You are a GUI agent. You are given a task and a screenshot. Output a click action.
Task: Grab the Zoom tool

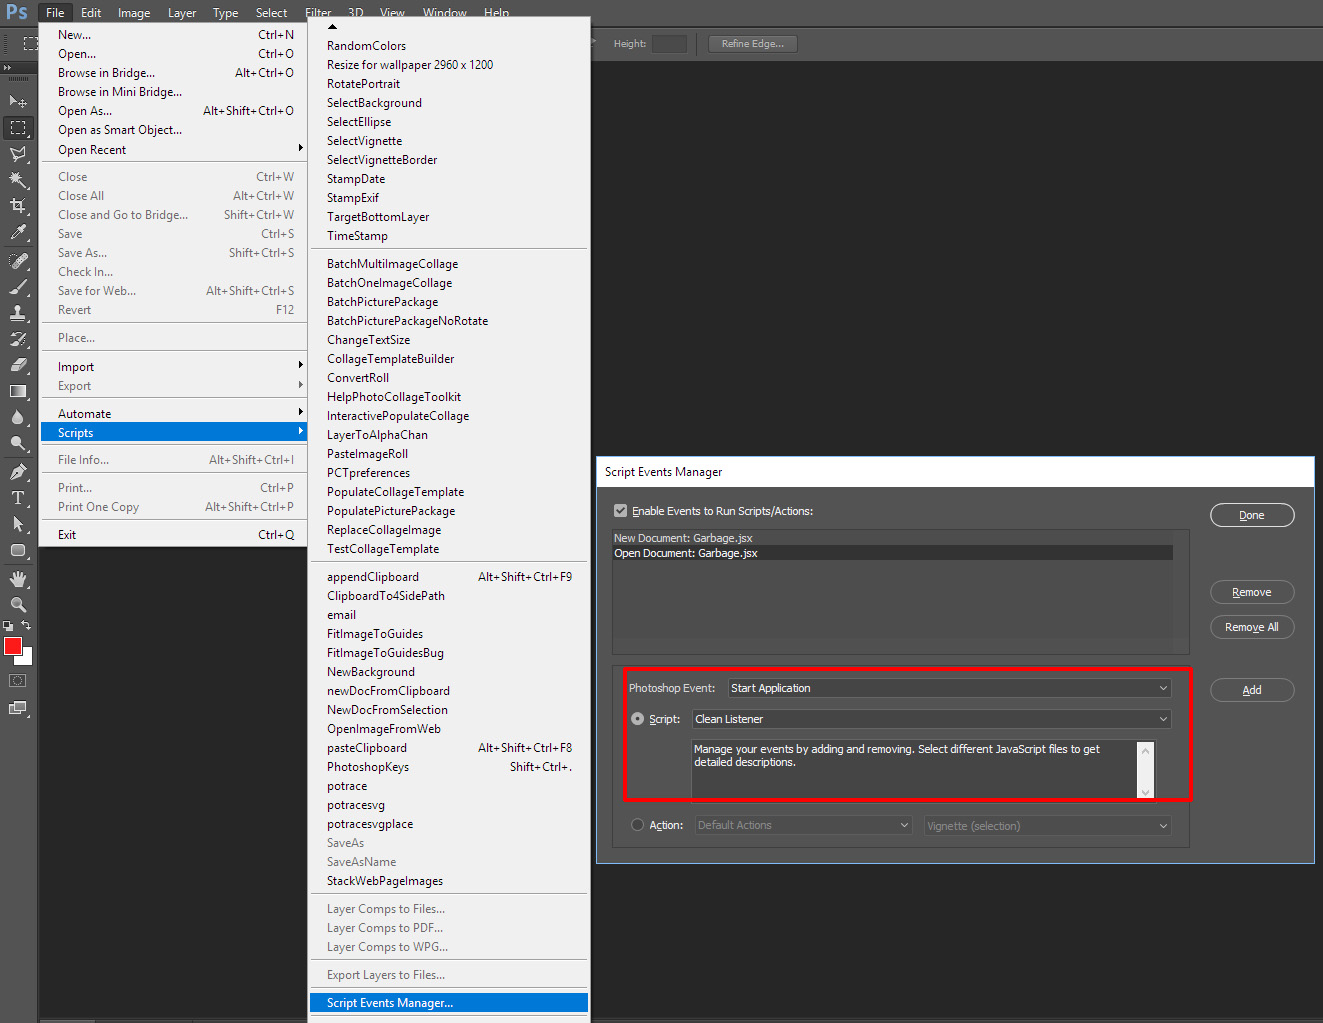tap(18, 604)
